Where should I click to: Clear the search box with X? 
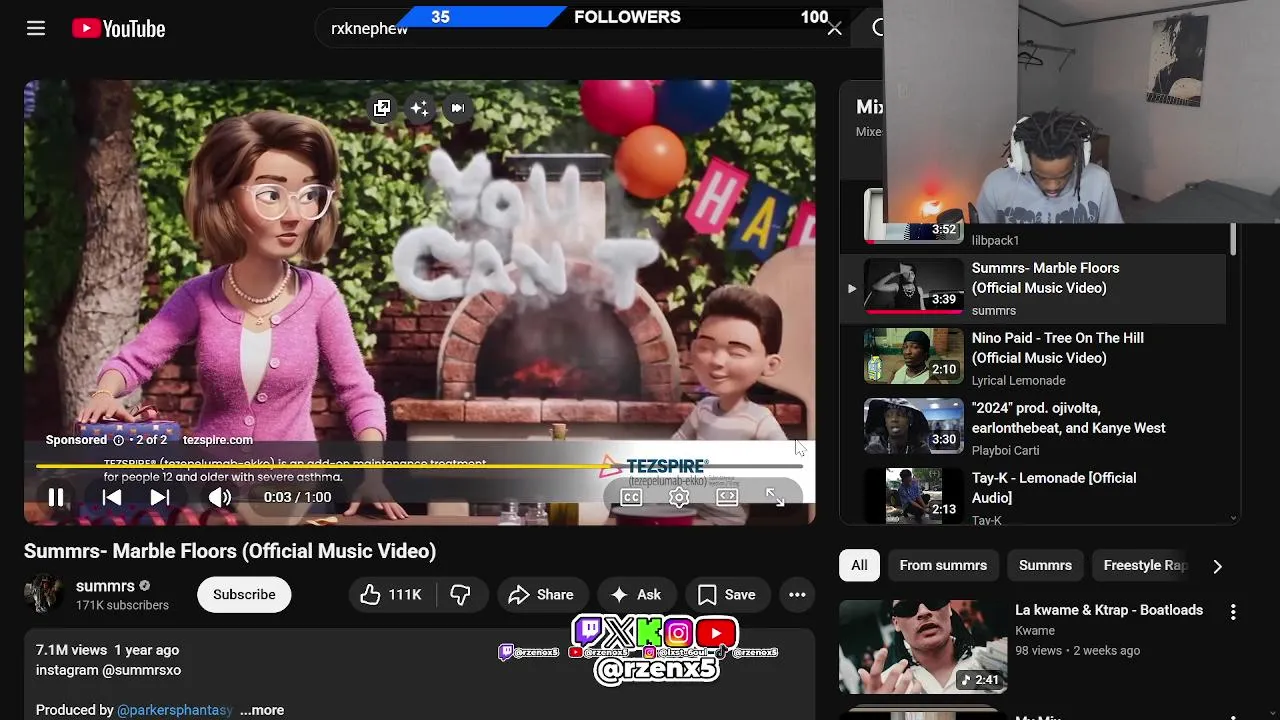(834, 29)
